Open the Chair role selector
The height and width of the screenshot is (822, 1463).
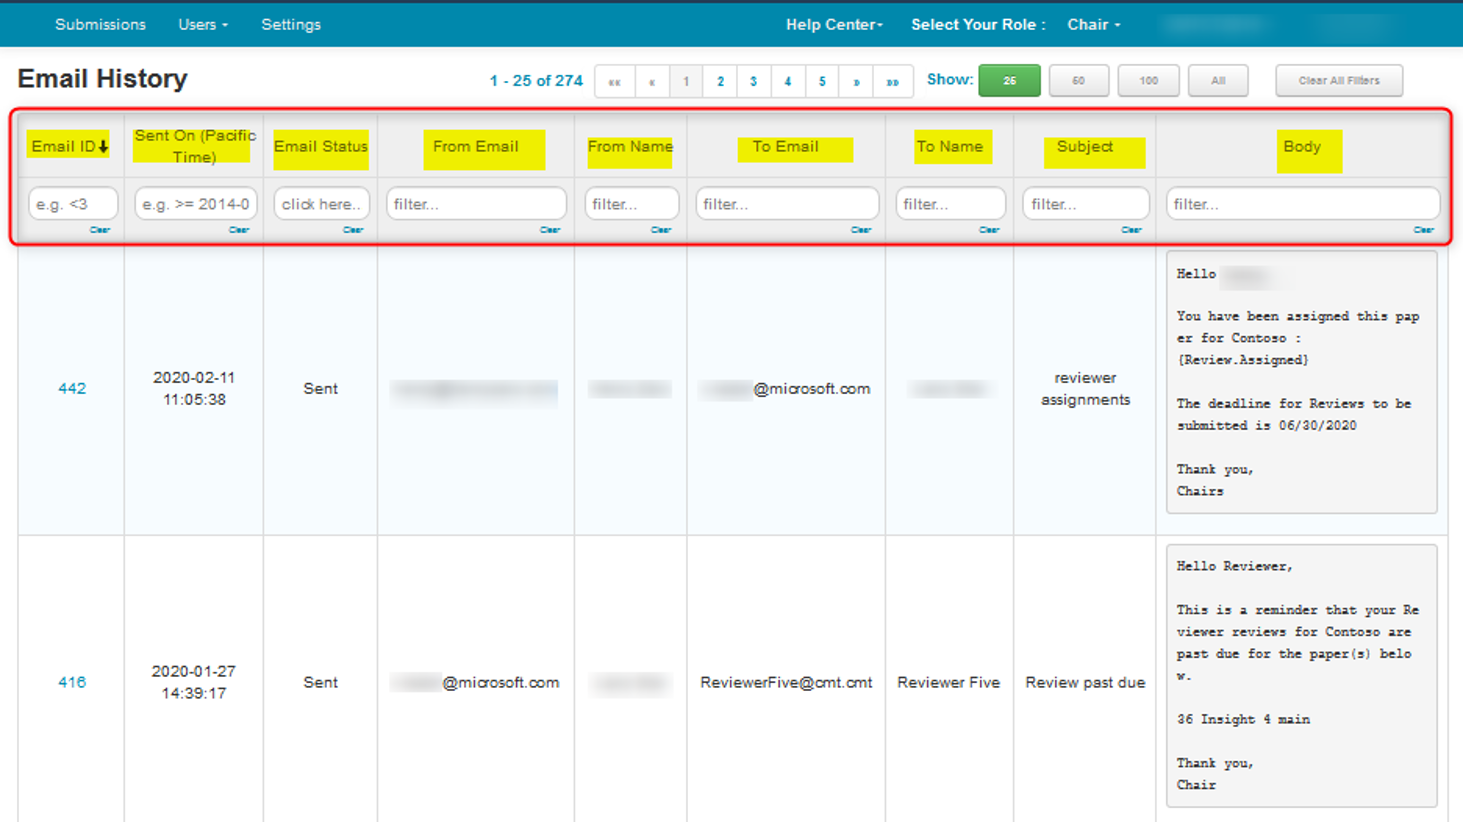[x=1093, y=24]
